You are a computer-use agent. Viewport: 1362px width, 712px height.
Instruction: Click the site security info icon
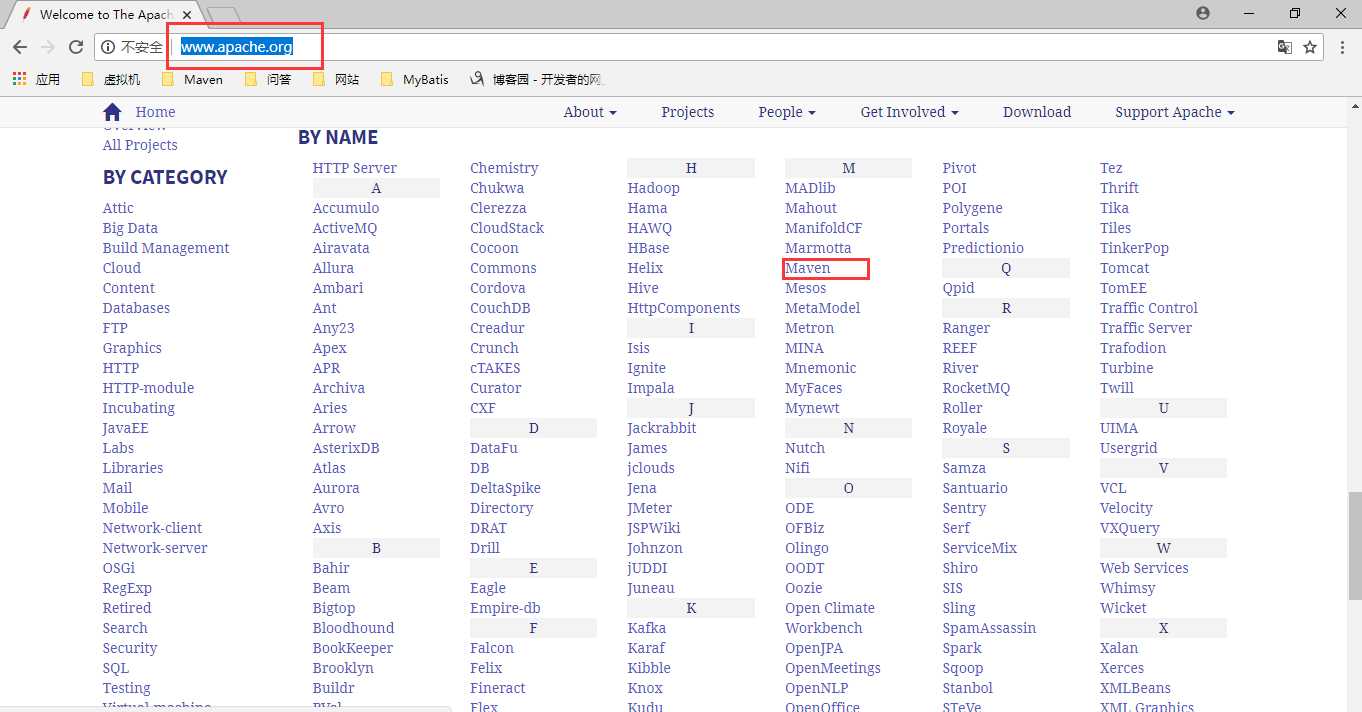coord(108,47)
